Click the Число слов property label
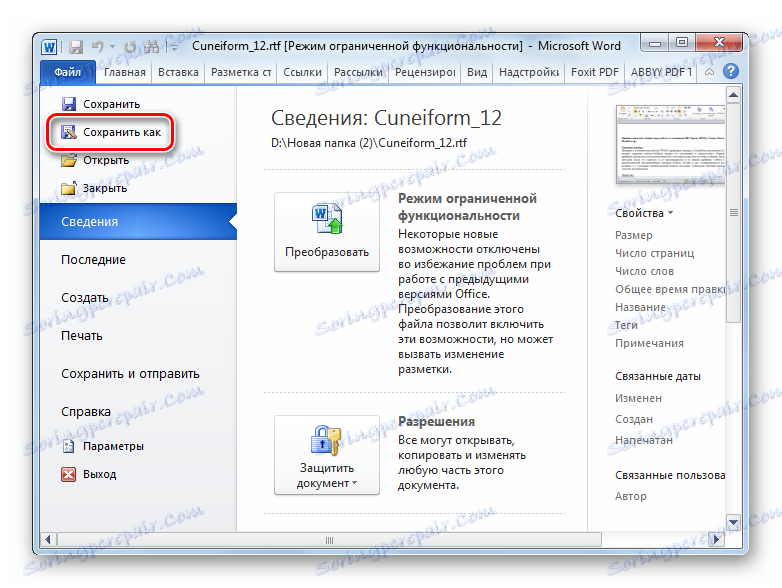 pos(644,271)
